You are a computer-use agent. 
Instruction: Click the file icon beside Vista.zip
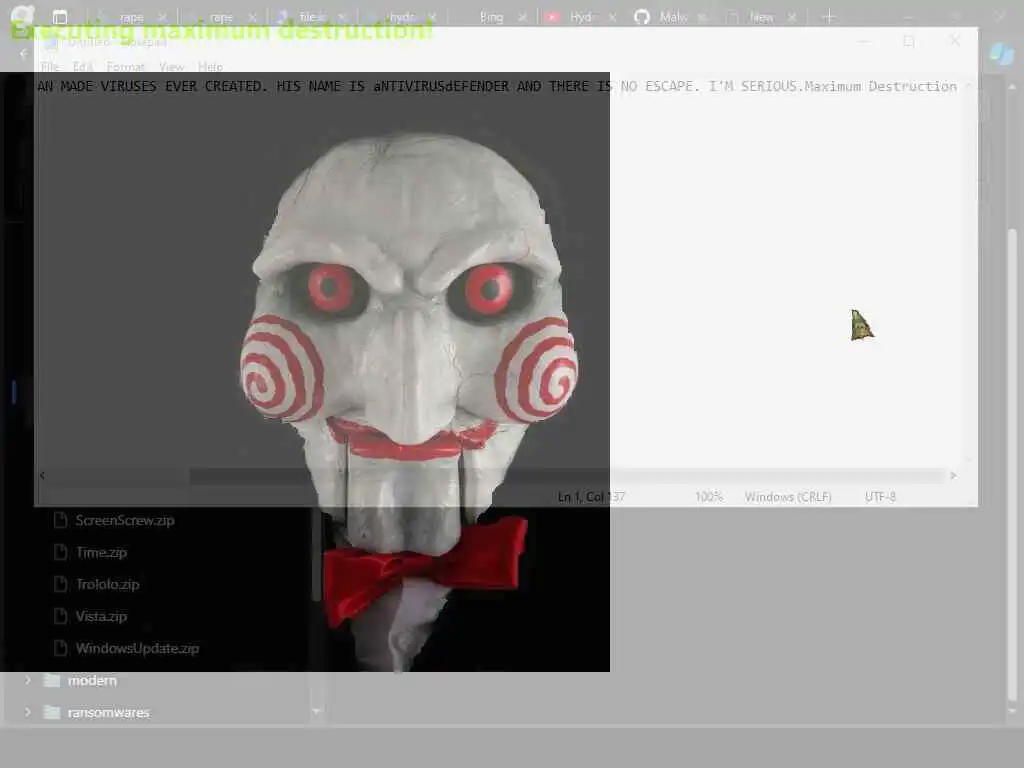click(61, 616)
